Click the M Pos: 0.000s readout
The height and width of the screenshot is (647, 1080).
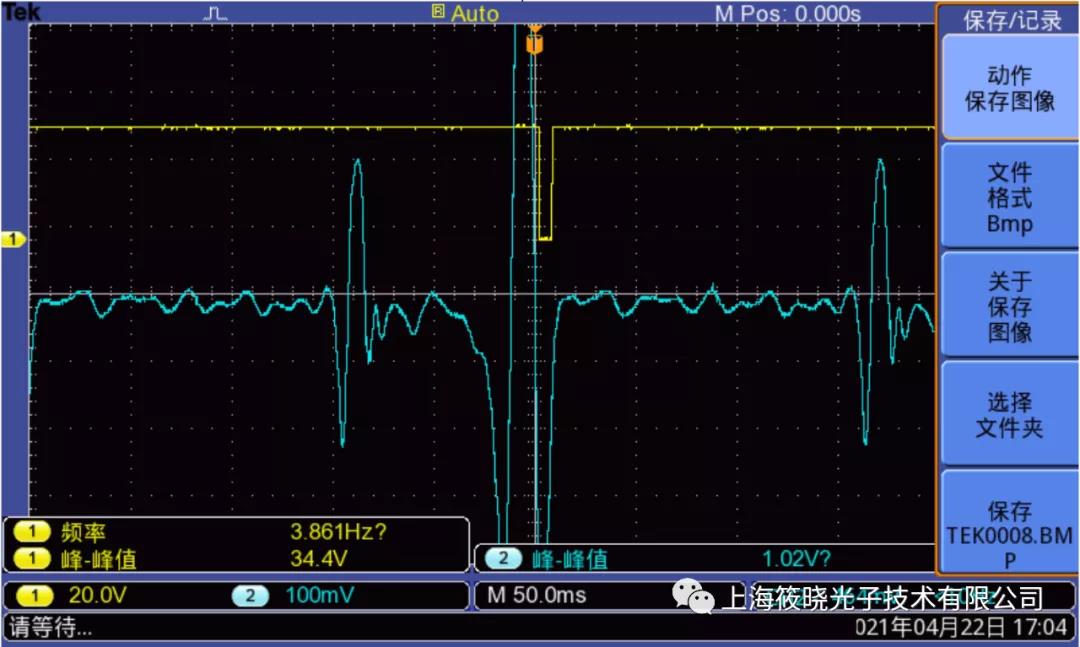787,13
